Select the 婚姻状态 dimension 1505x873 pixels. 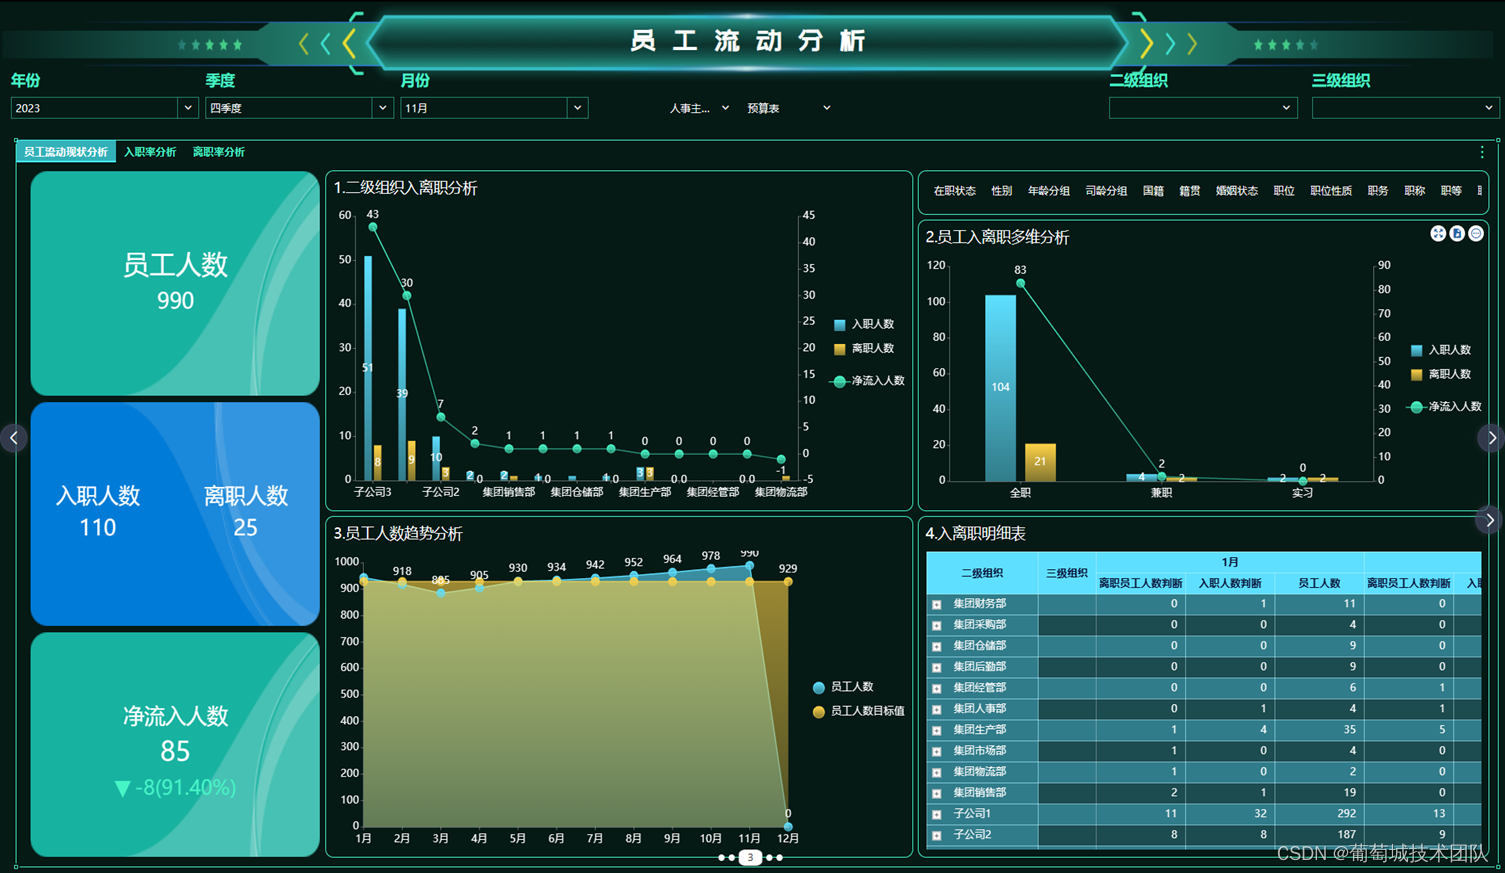coord(1237,191)
